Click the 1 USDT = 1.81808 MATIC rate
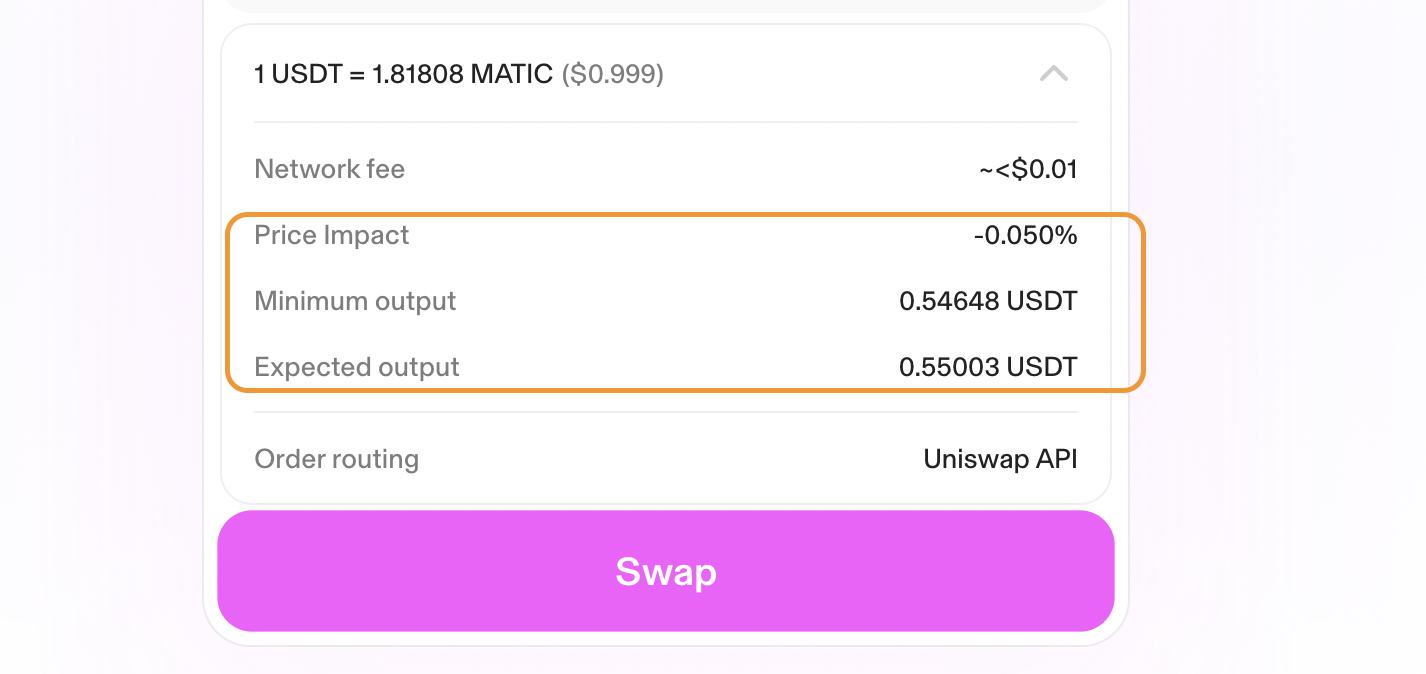Screen dimensions: 1426x674 (403, 74)
